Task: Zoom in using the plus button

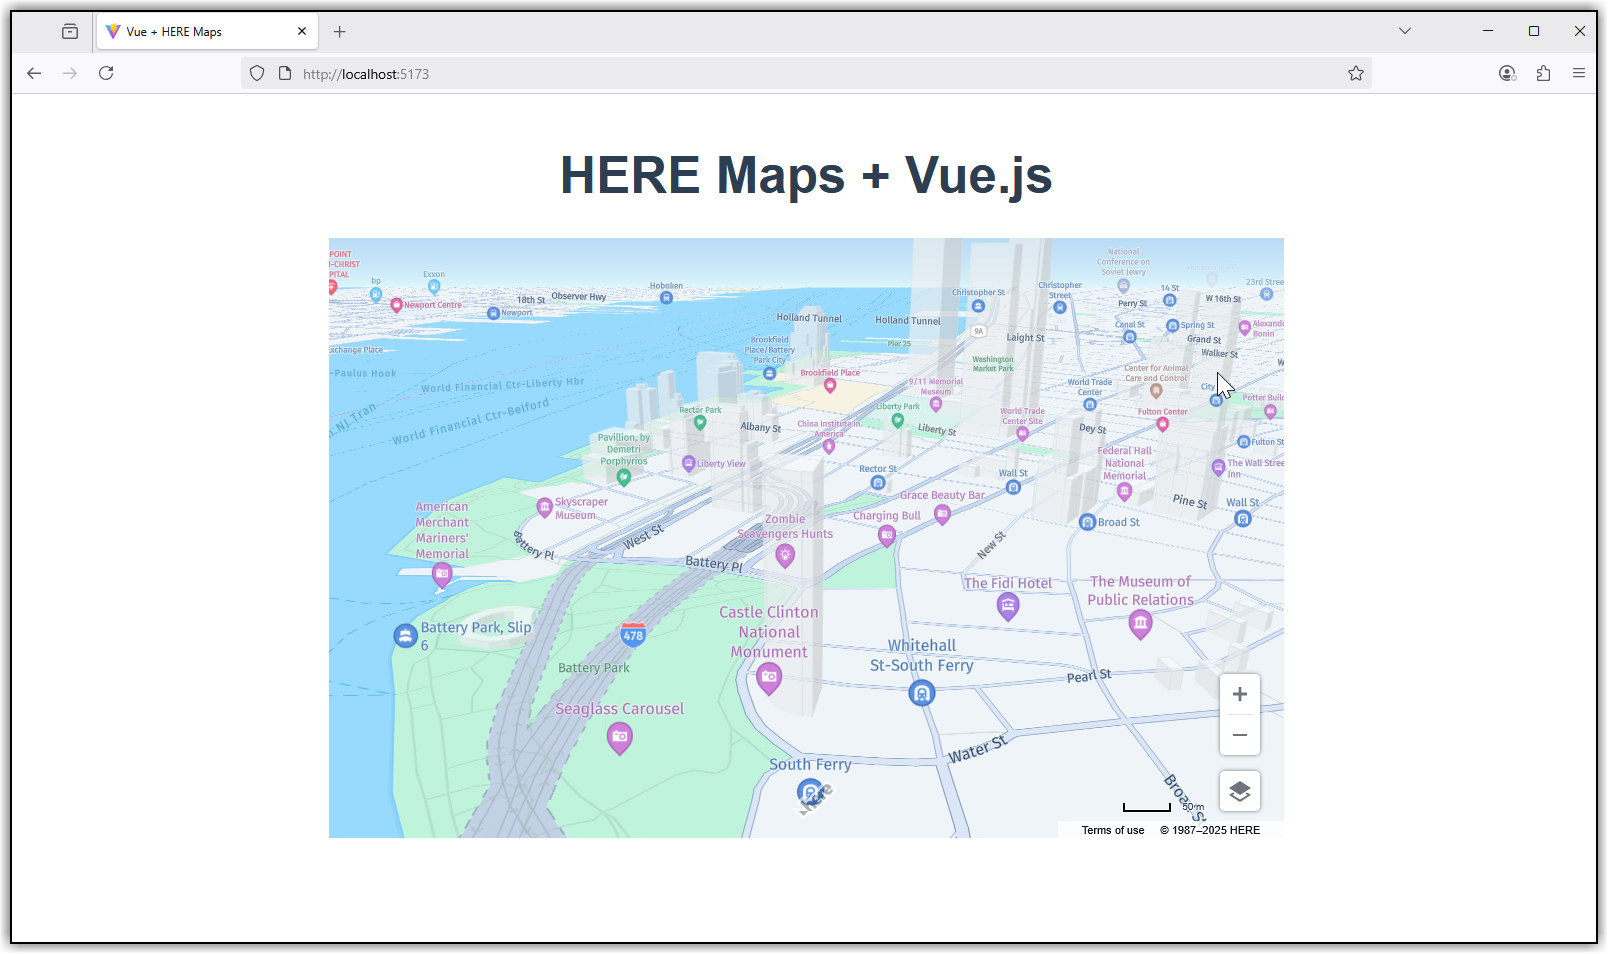Action: click(1240, 693)
